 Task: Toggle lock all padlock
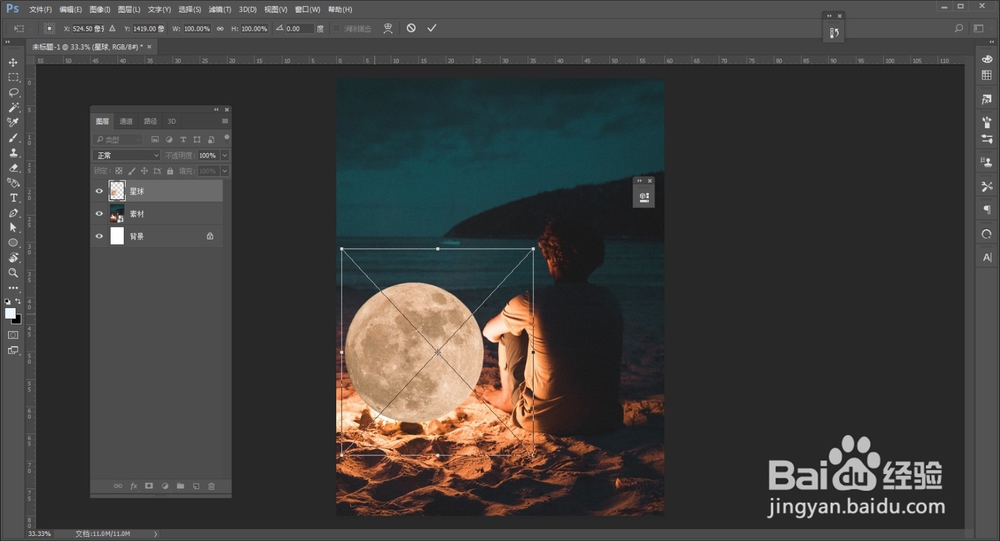point(170,171)
